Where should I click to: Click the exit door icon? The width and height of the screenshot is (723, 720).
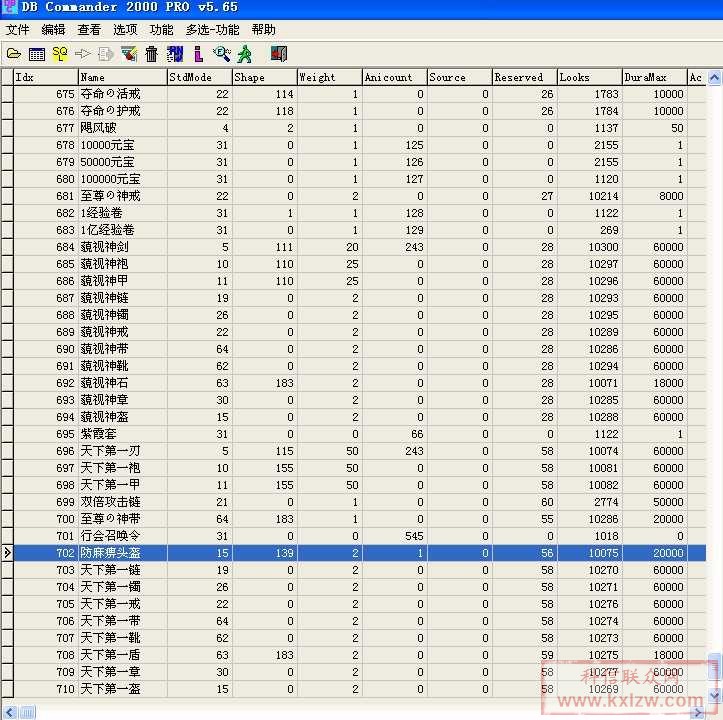279,54
